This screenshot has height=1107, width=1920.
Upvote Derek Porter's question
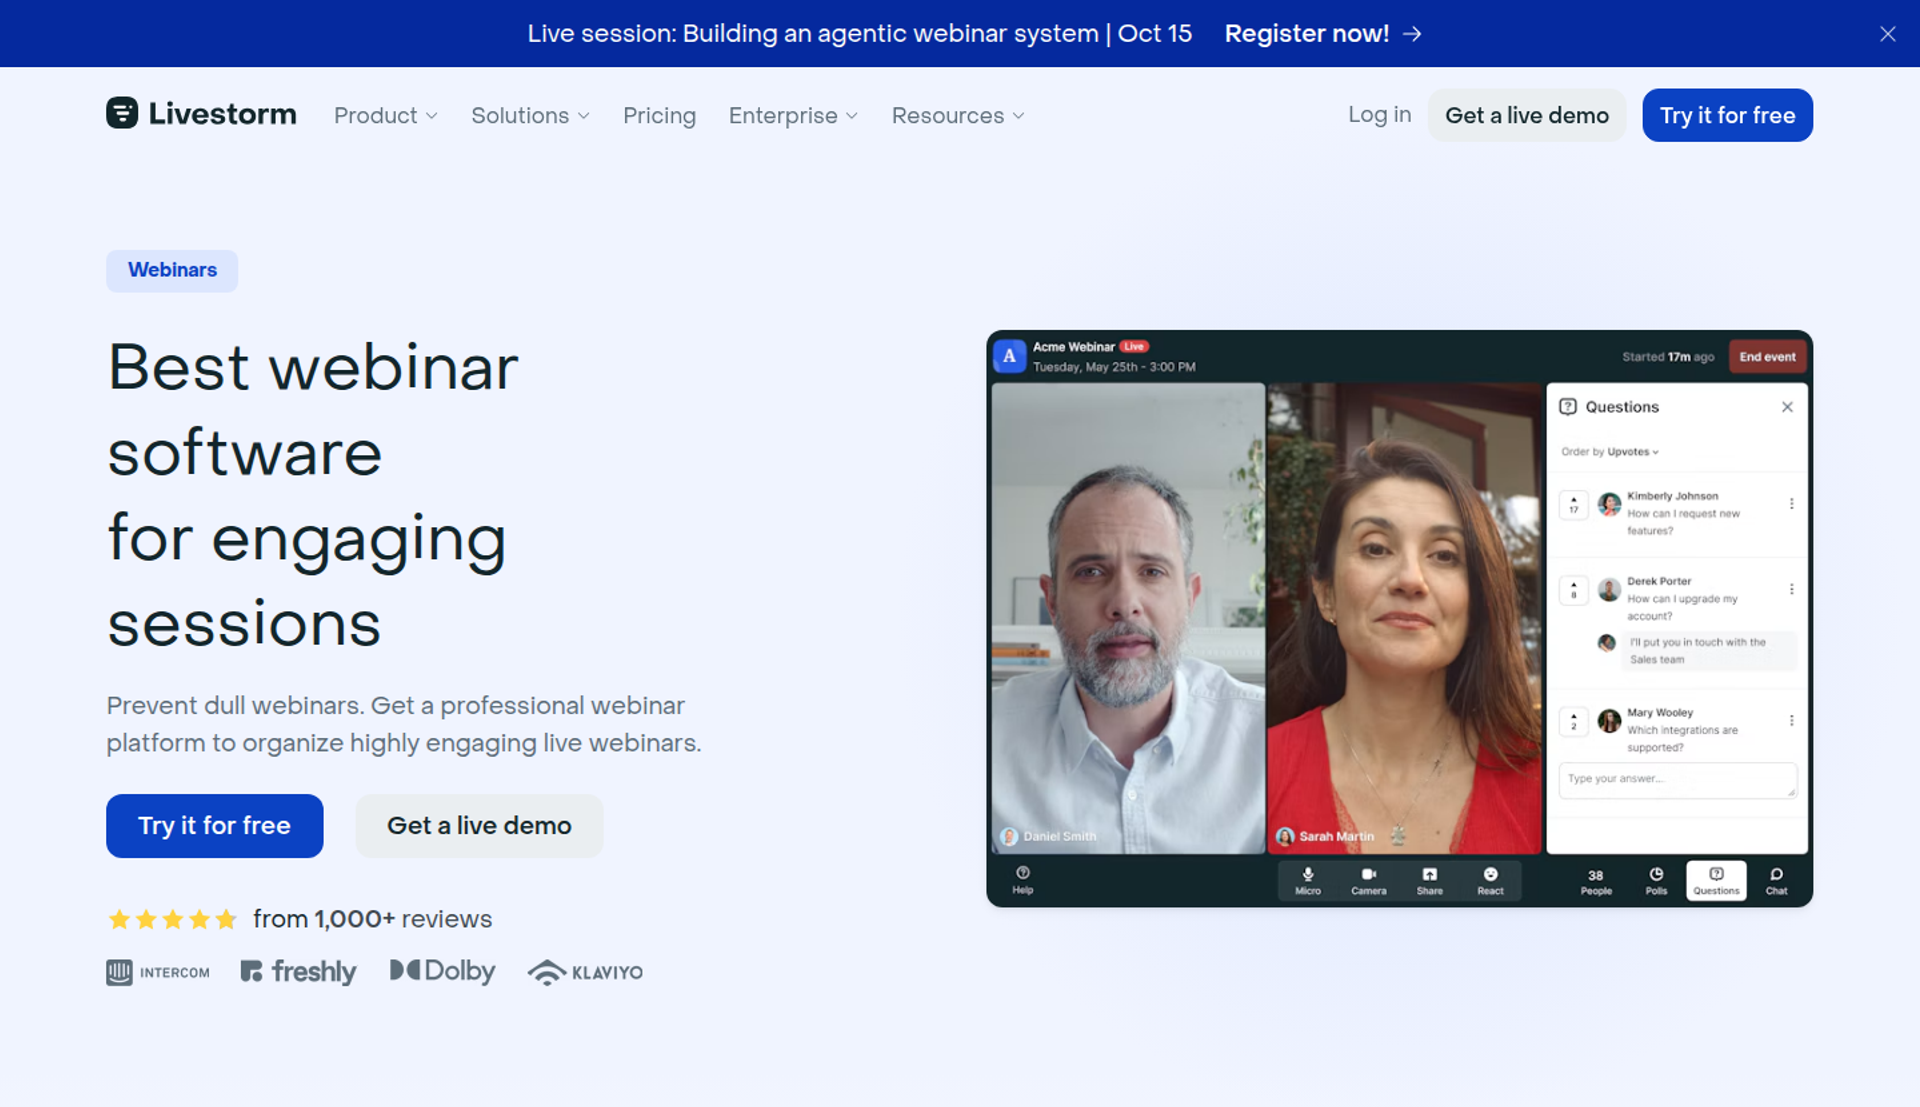pos(1573,590)
